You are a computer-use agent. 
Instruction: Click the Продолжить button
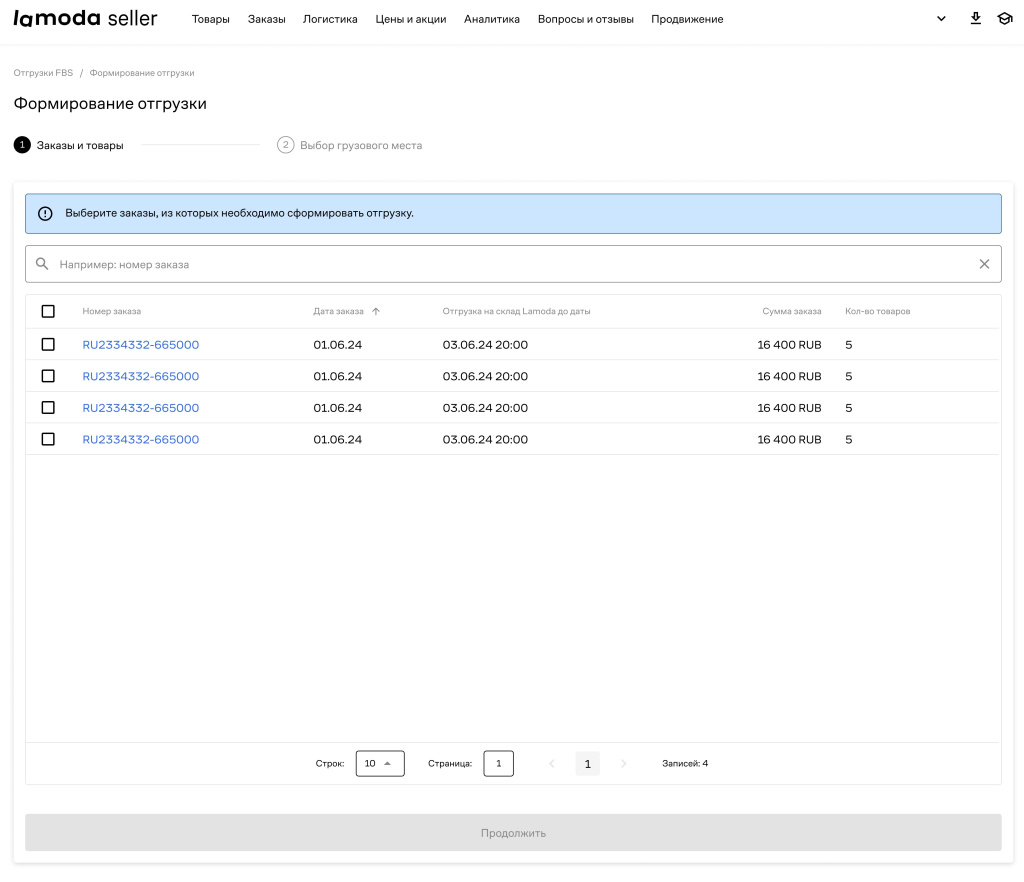513,833
